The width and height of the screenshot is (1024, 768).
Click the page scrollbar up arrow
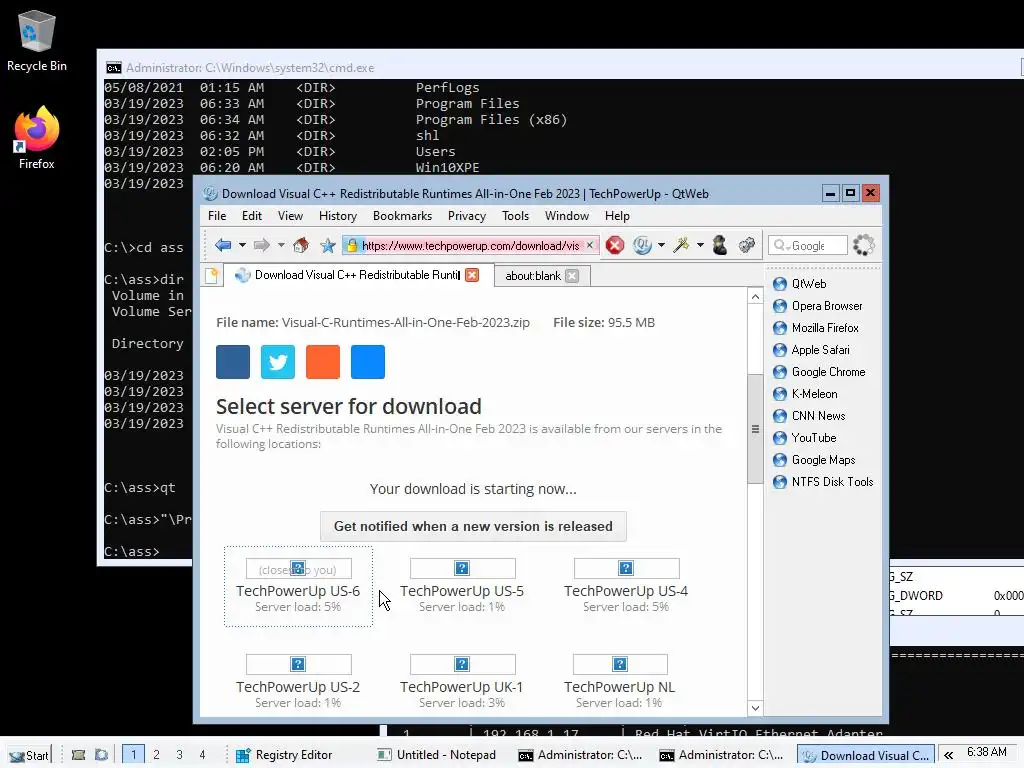coord(755,297)
